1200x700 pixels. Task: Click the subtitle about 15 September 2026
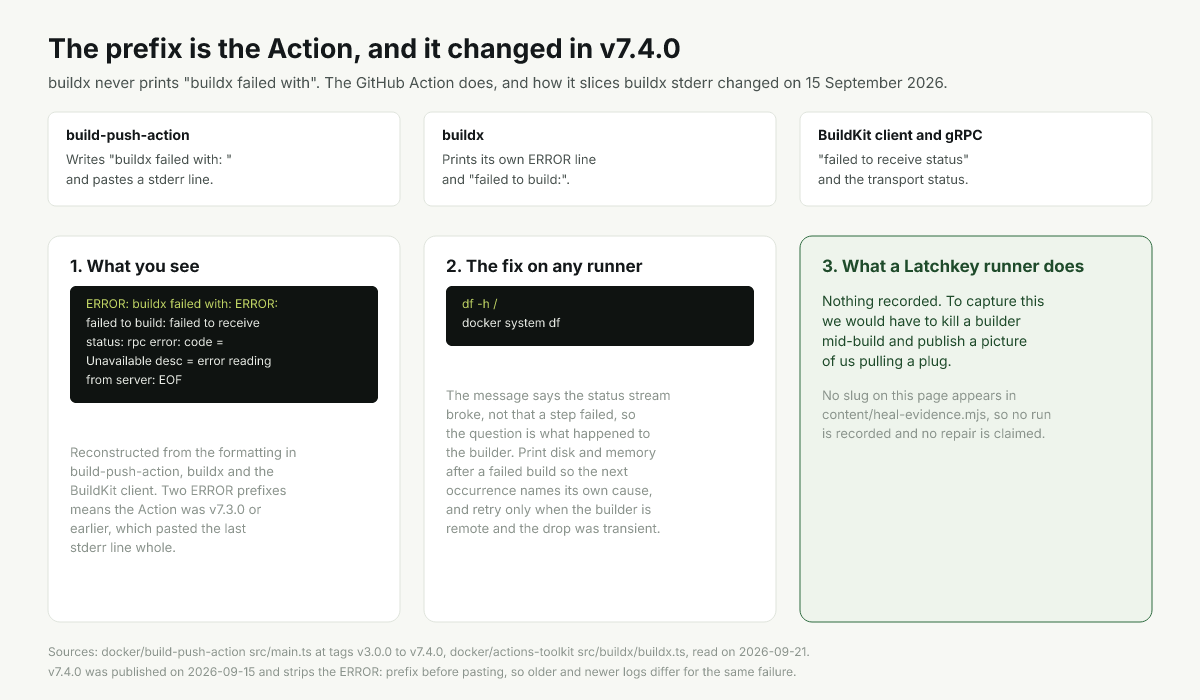click(x=497, y=83)
